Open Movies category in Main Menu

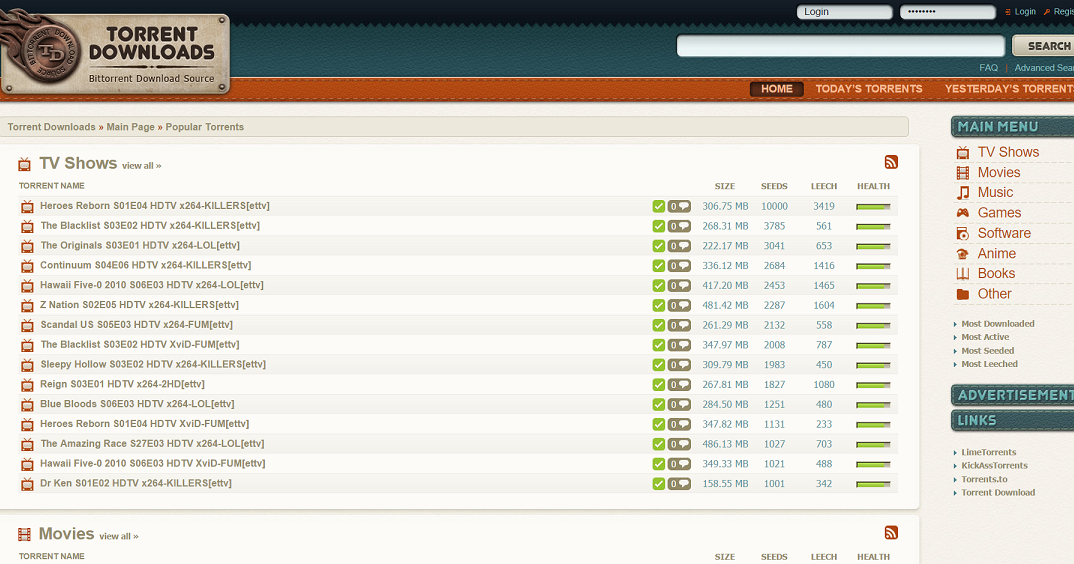click(x=999, y=173)
